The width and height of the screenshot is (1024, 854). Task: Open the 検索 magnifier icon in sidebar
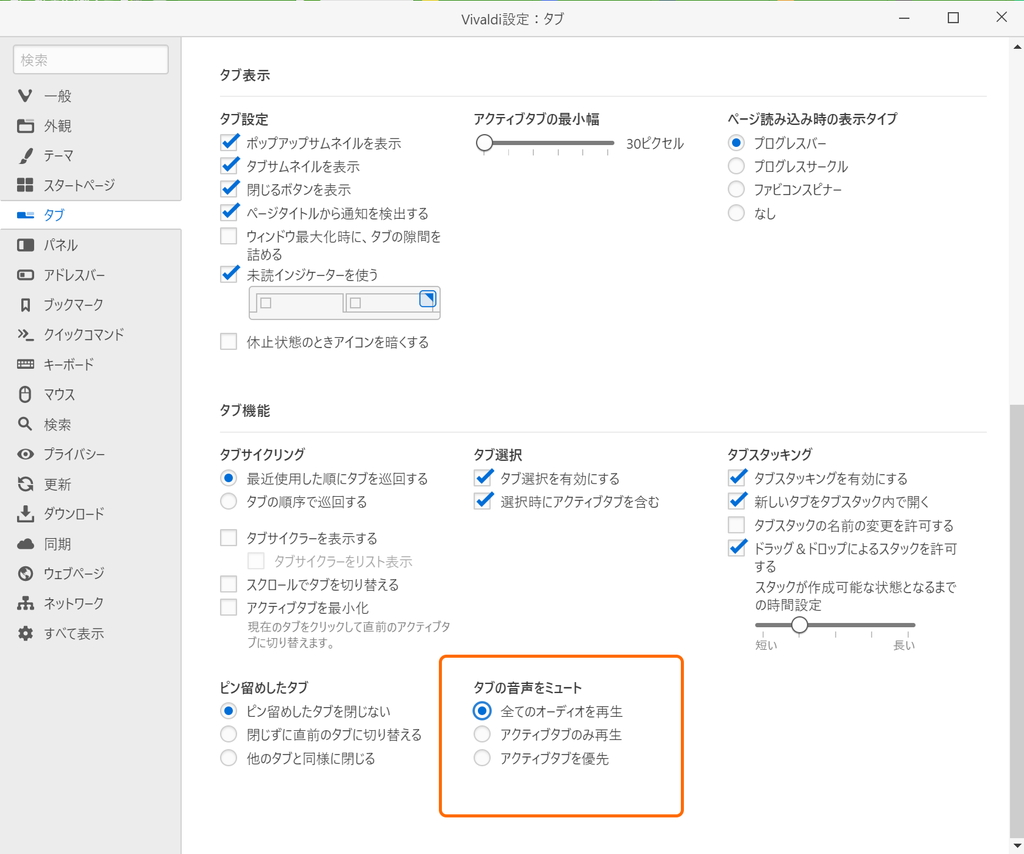(x=25, y=424)
